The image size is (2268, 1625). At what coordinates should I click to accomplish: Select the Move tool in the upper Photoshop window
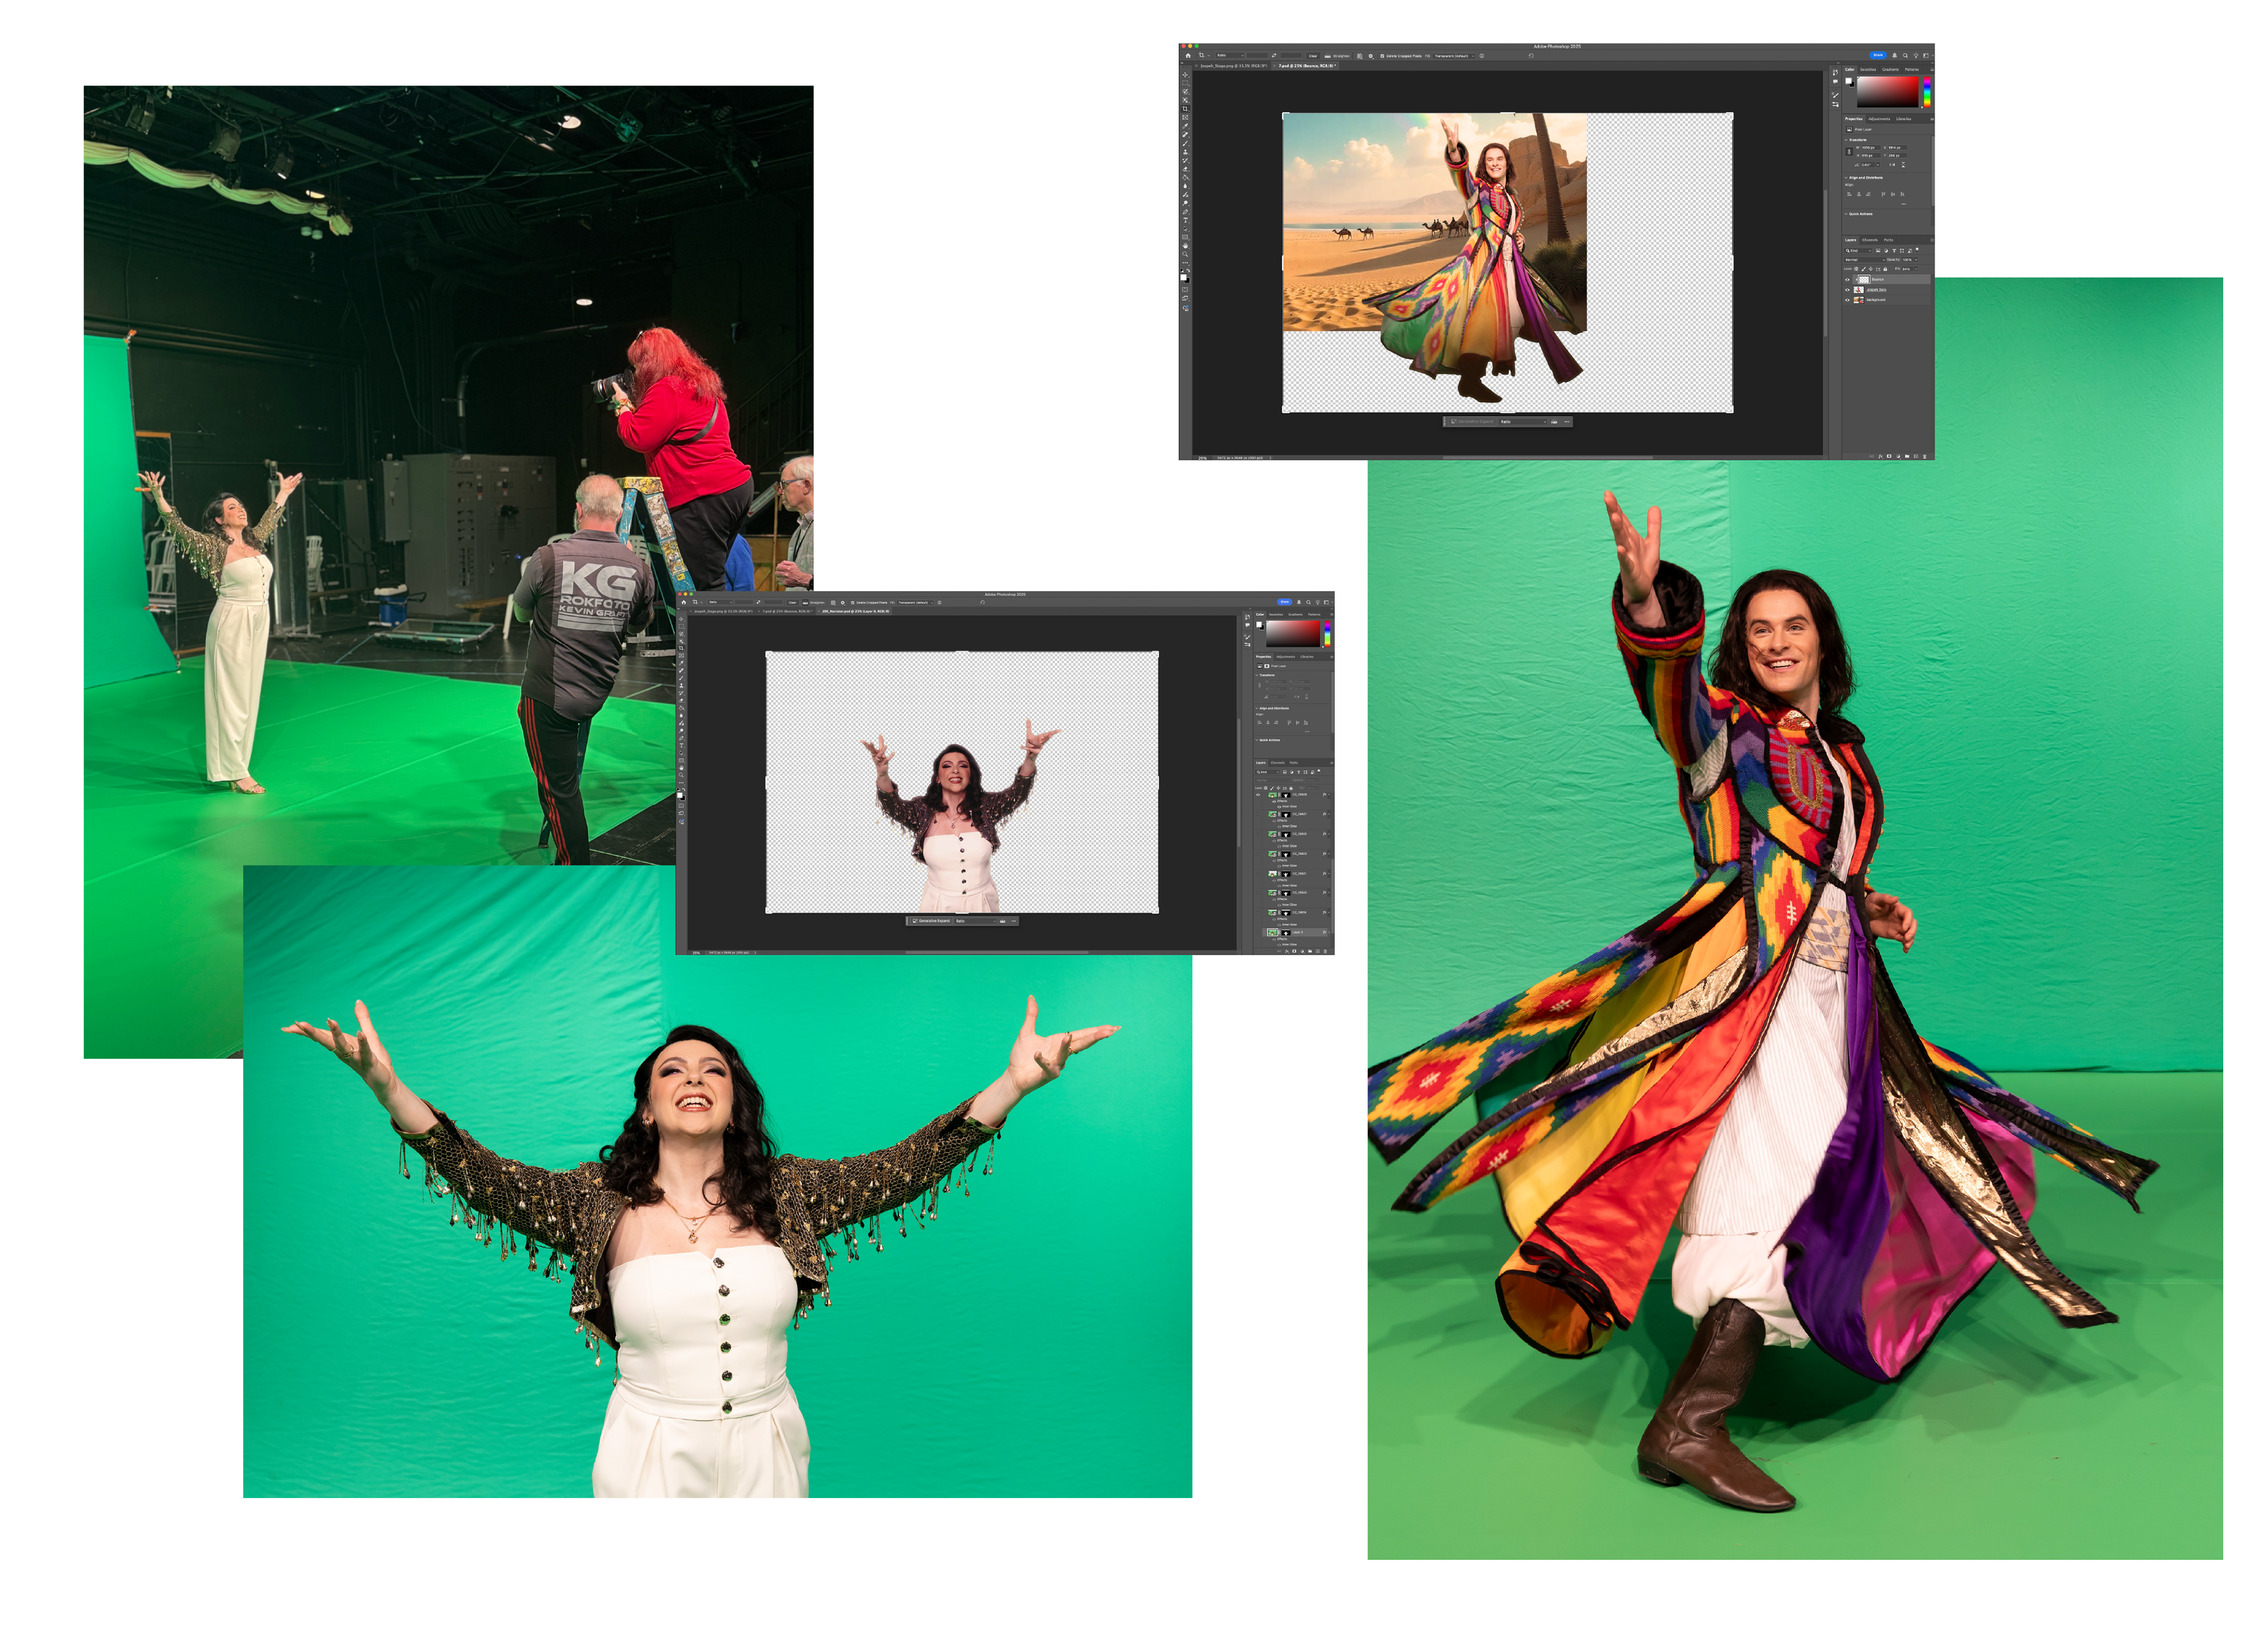point(1185,75)
